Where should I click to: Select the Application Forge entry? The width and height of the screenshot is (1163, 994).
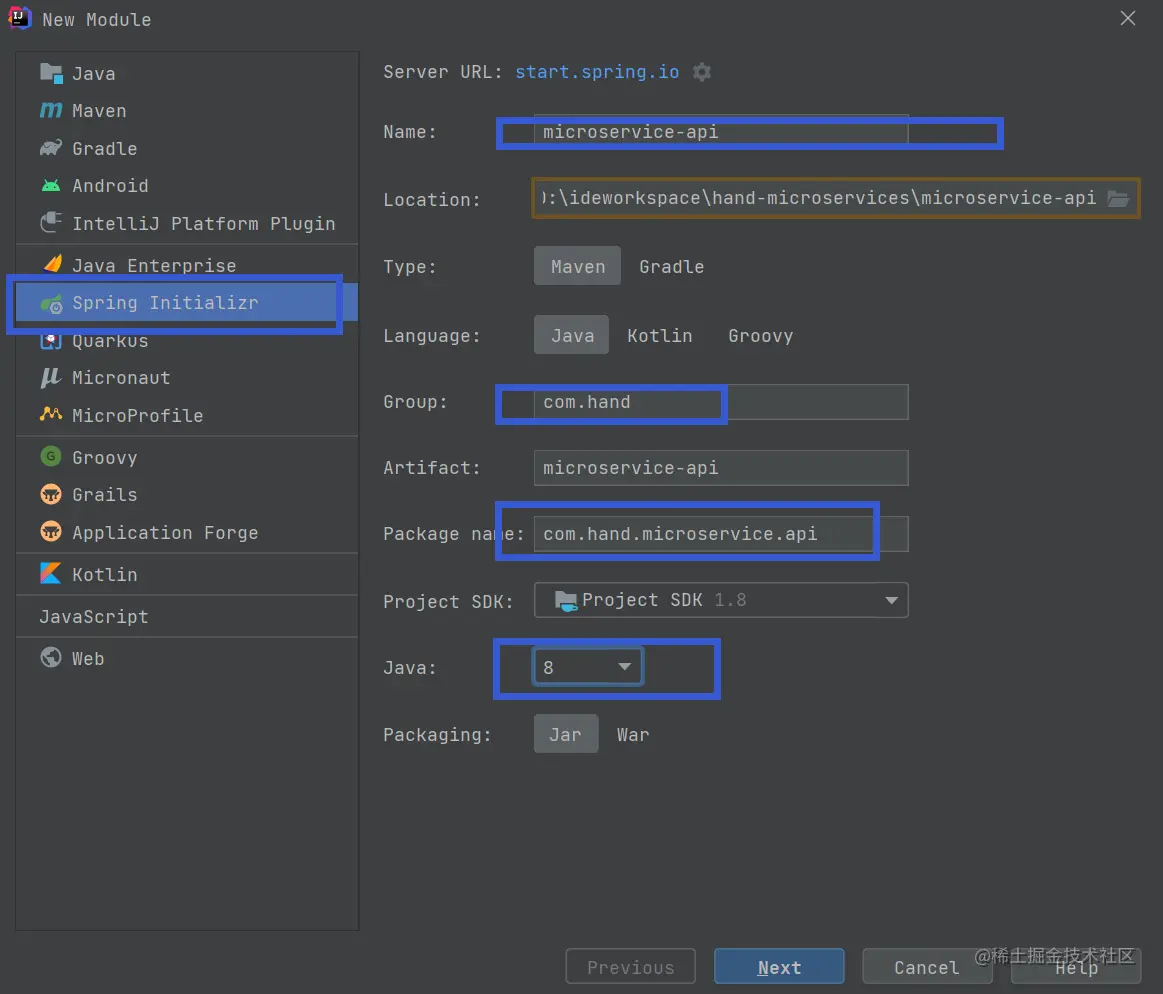click(187, 533)
